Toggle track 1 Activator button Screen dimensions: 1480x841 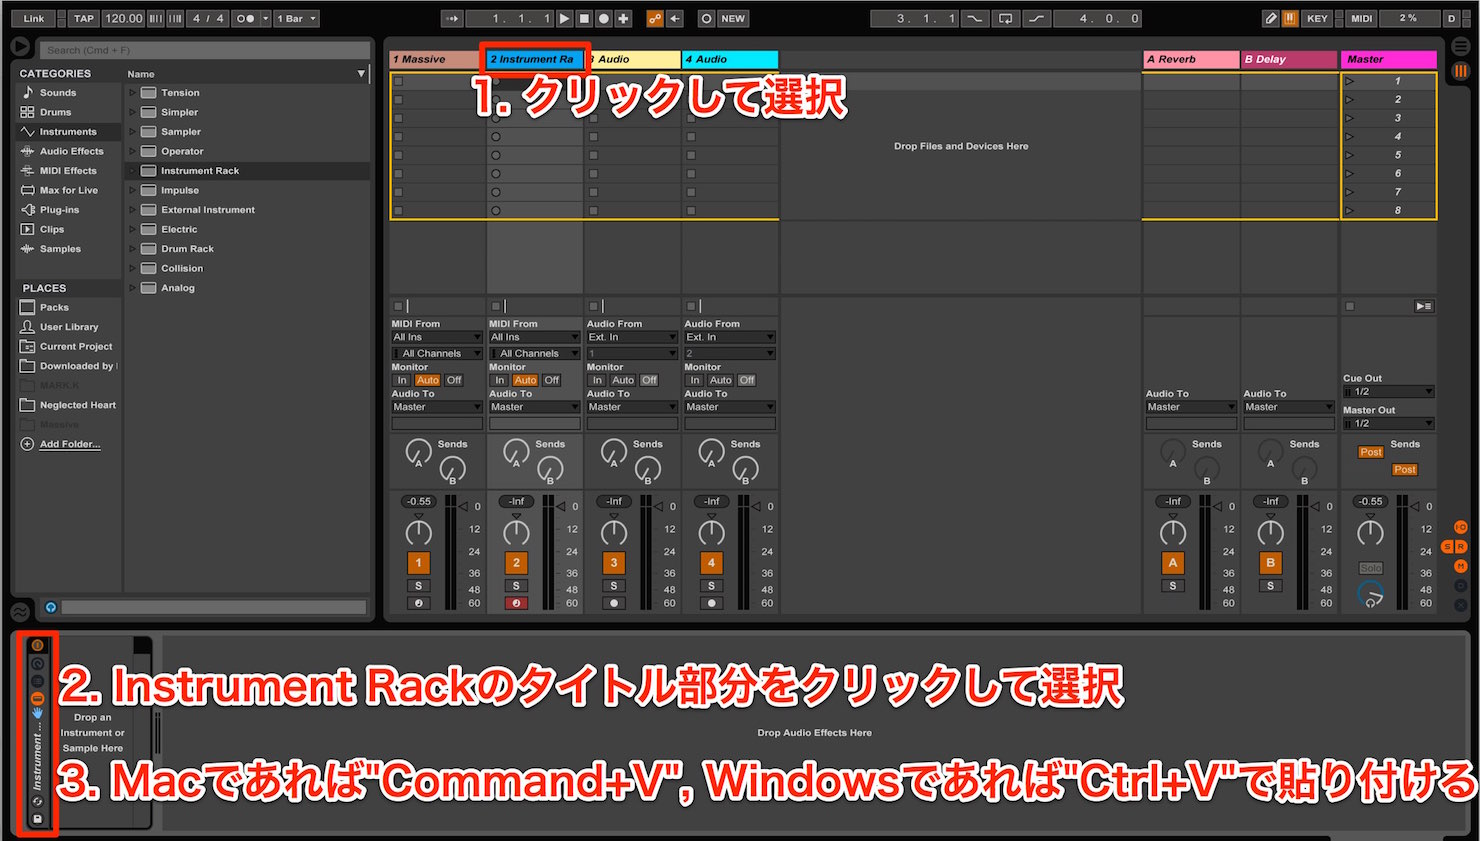pos(418,563)
